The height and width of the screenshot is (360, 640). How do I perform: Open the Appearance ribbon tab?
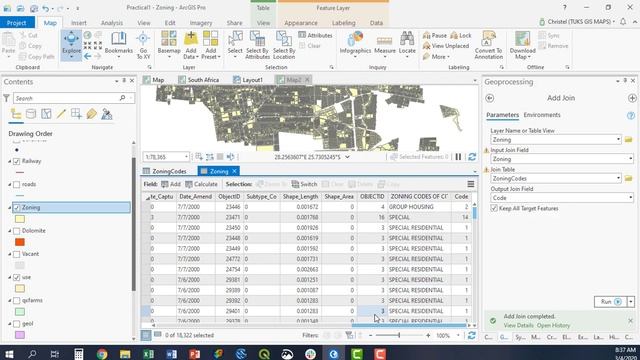301,23
